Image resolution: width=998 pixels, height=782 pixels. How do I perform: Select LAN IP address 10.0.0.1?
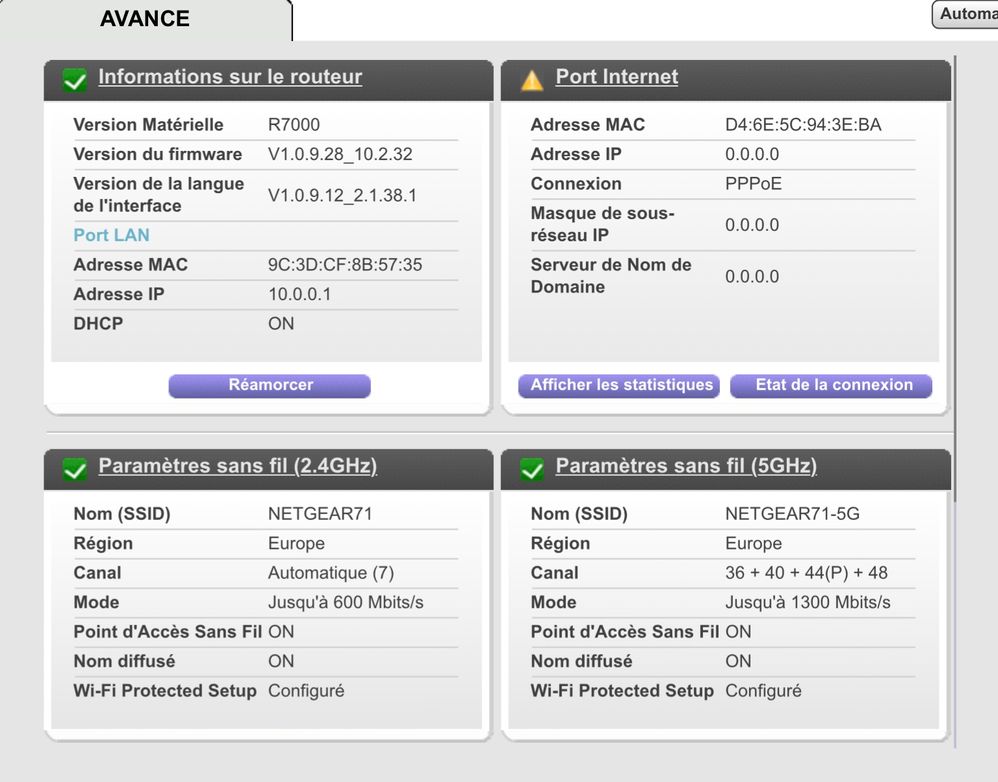[299, 295]
